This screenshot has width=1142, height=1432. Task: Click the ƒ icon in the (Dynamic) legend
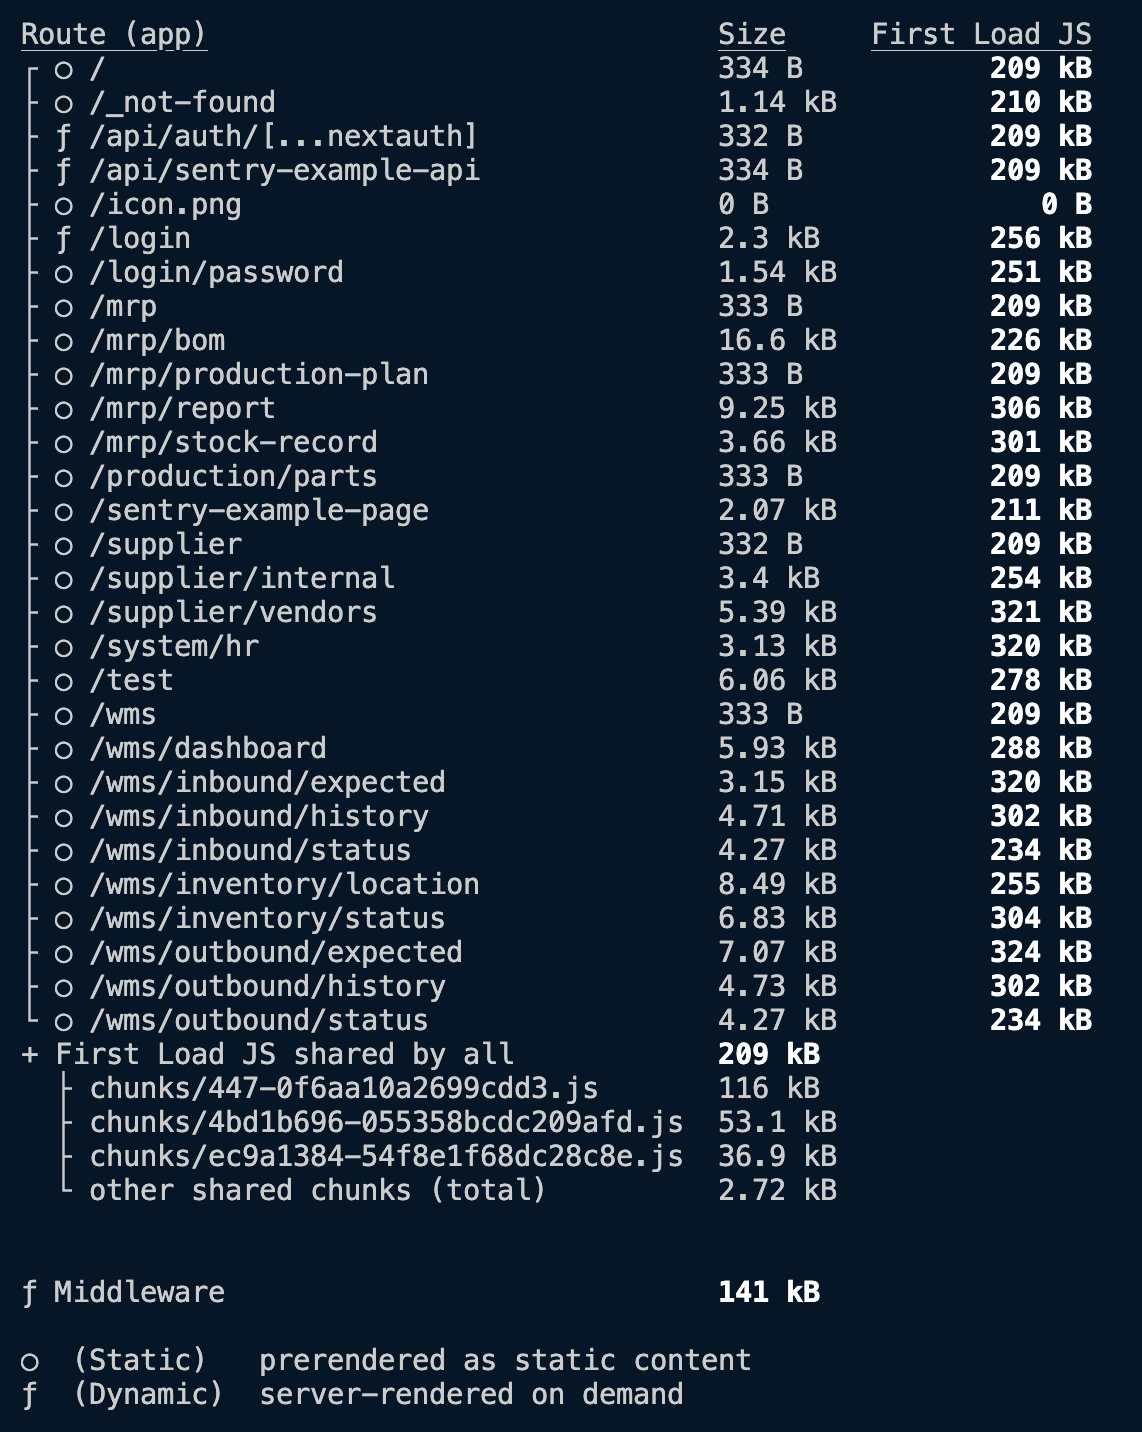(x=30, y=1395)
